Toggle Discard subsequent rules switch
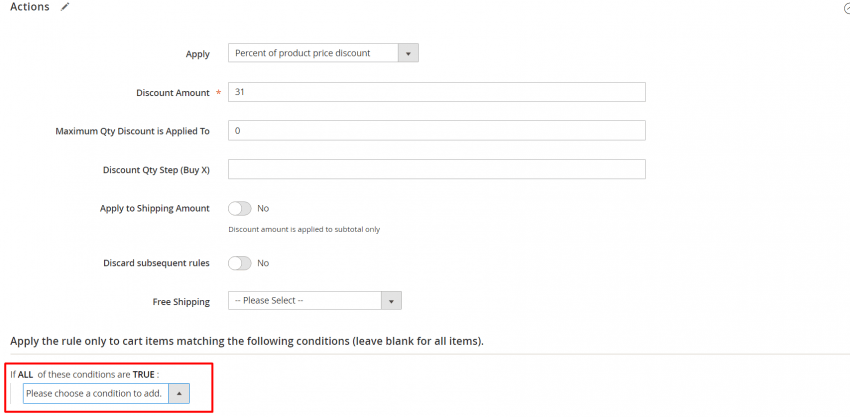 point(240,263)
